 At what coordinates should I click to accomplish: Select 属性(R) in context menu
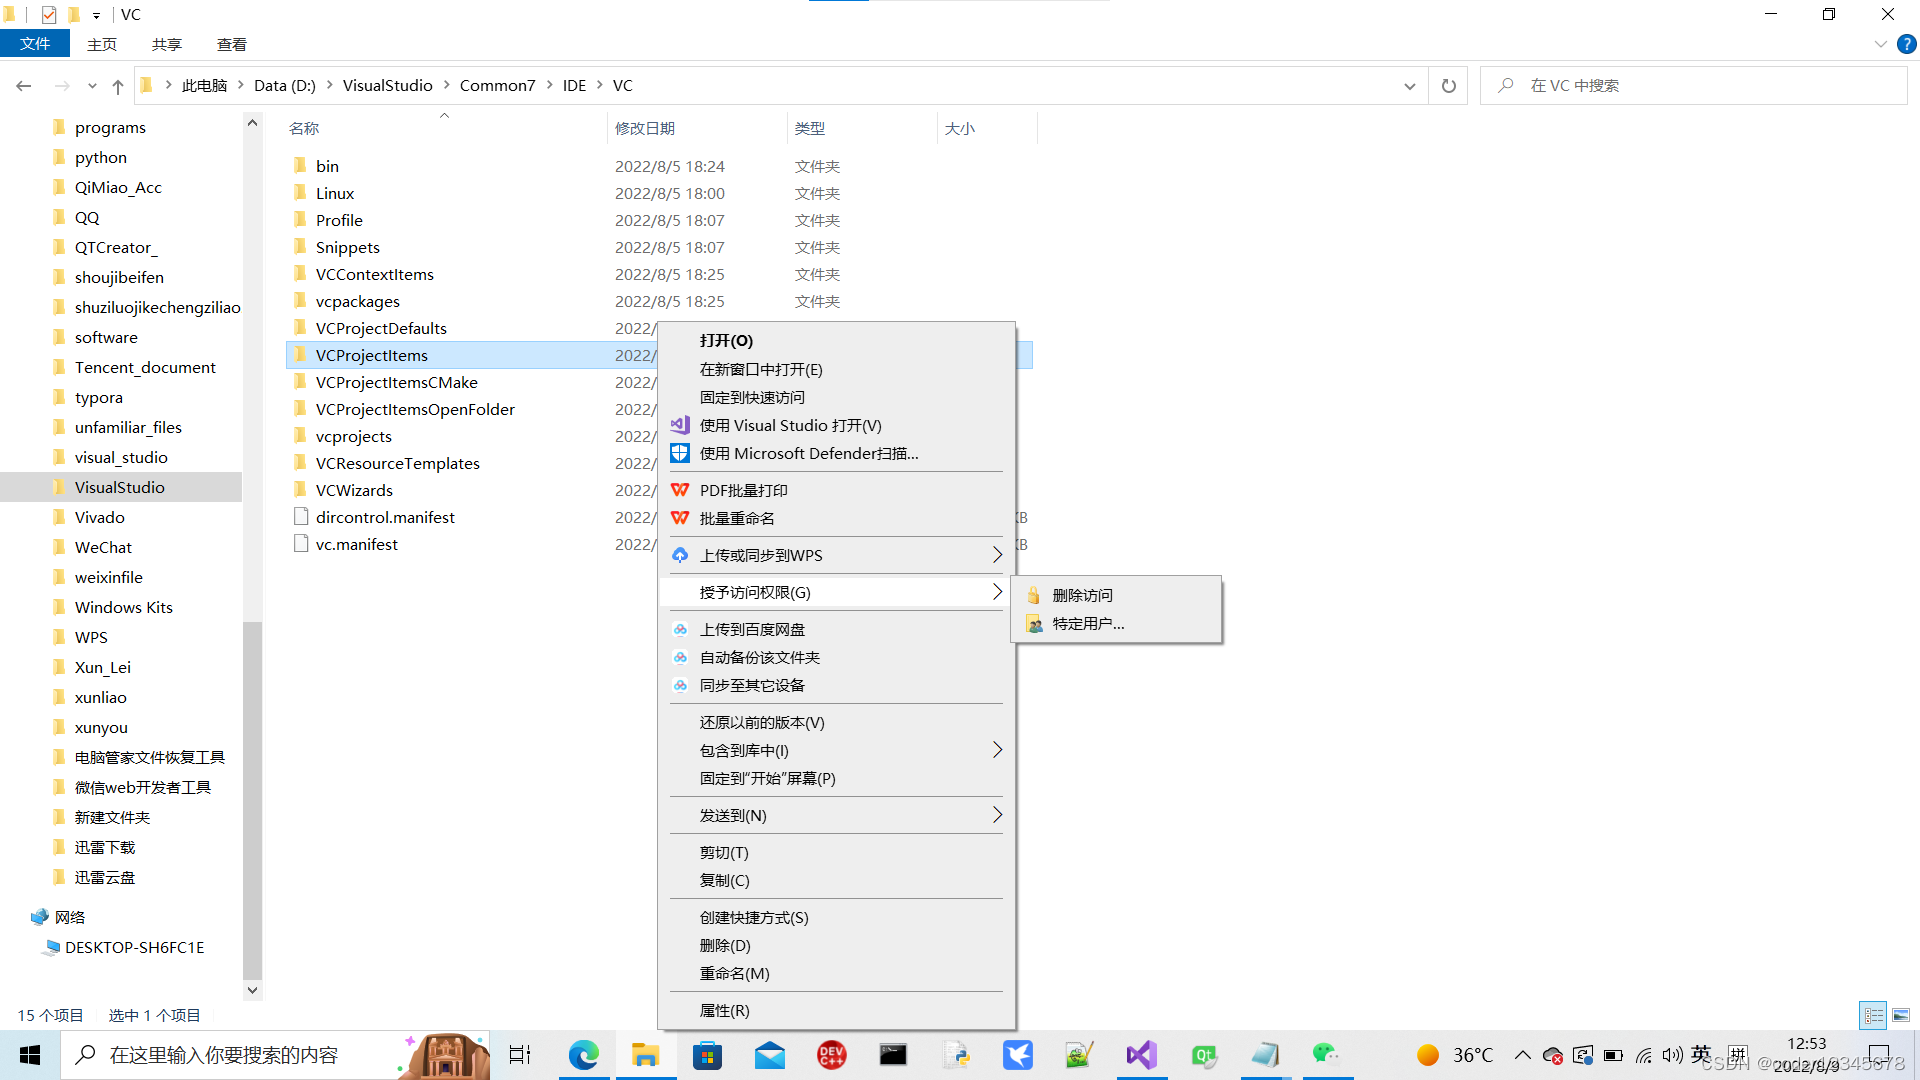(724, 1010)
